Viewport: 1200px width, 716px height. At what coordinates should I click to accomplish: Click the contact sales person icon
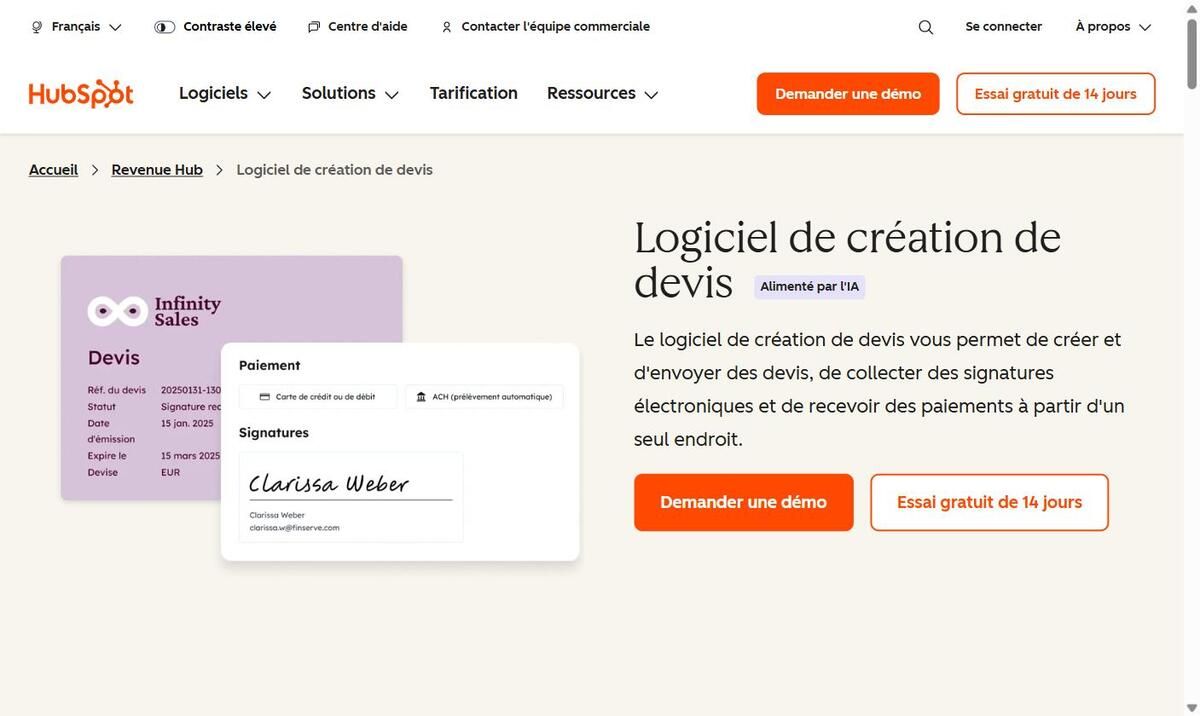click(447, 27)
